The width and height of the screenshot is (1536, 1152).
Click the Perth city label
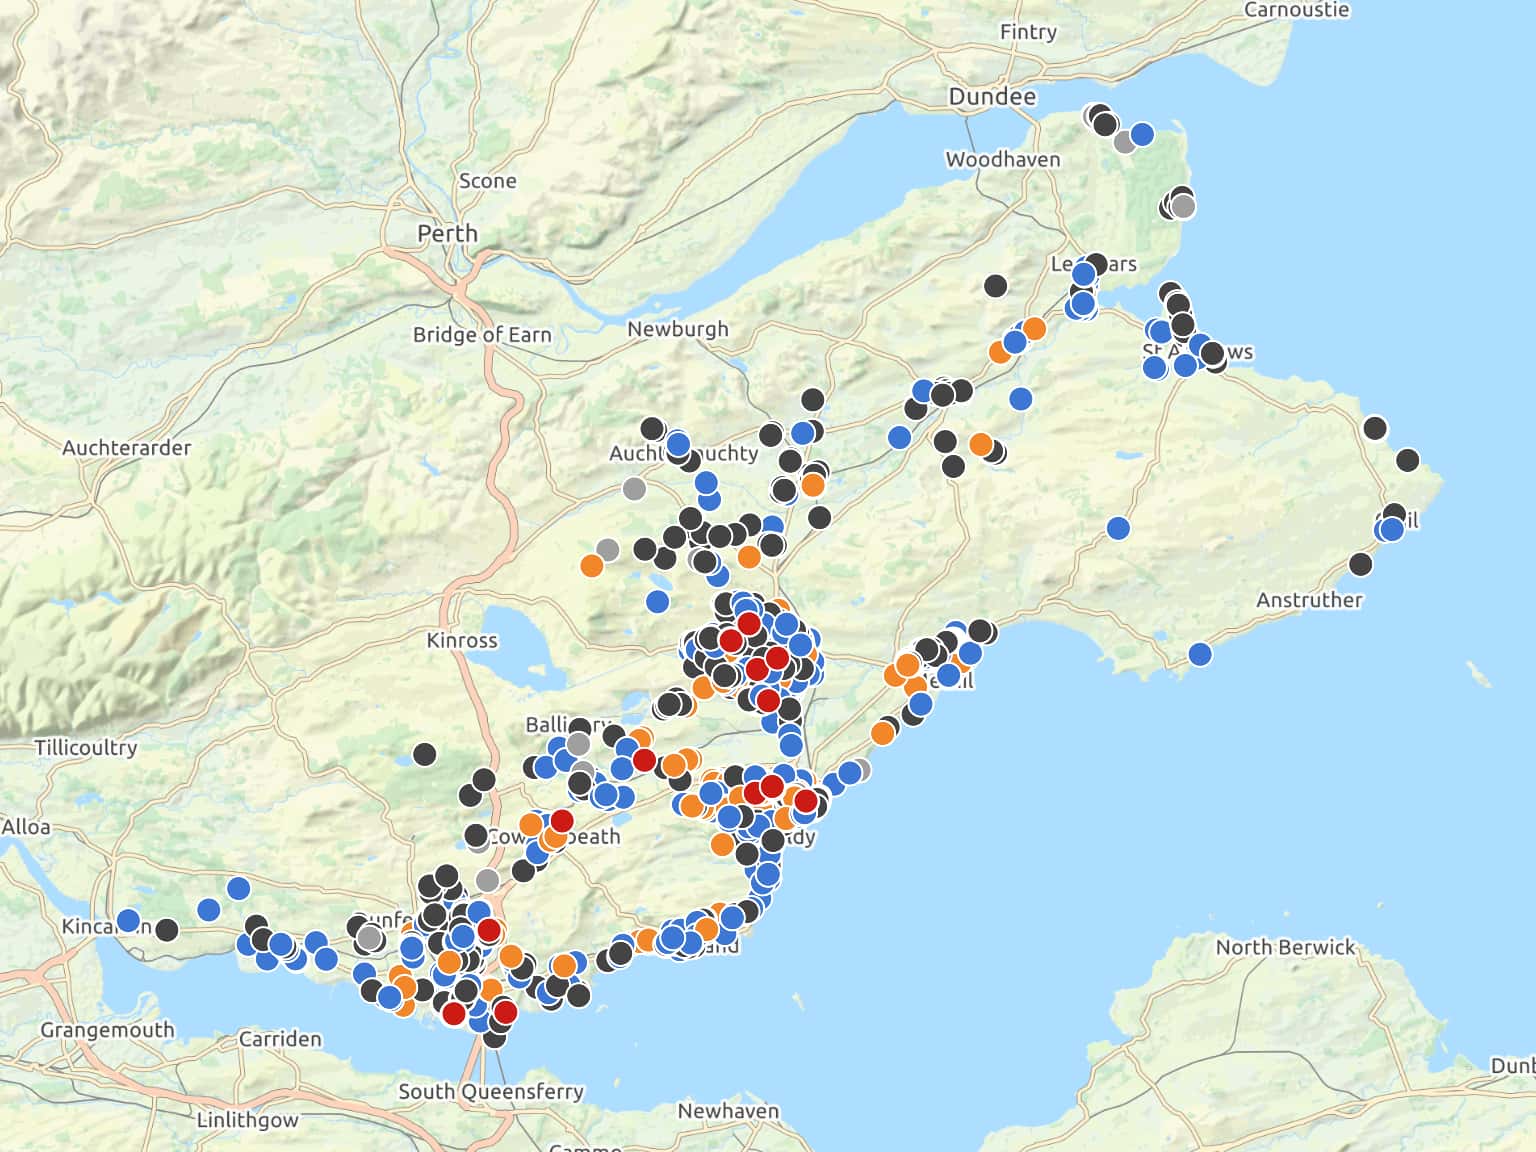click(447, 233)
